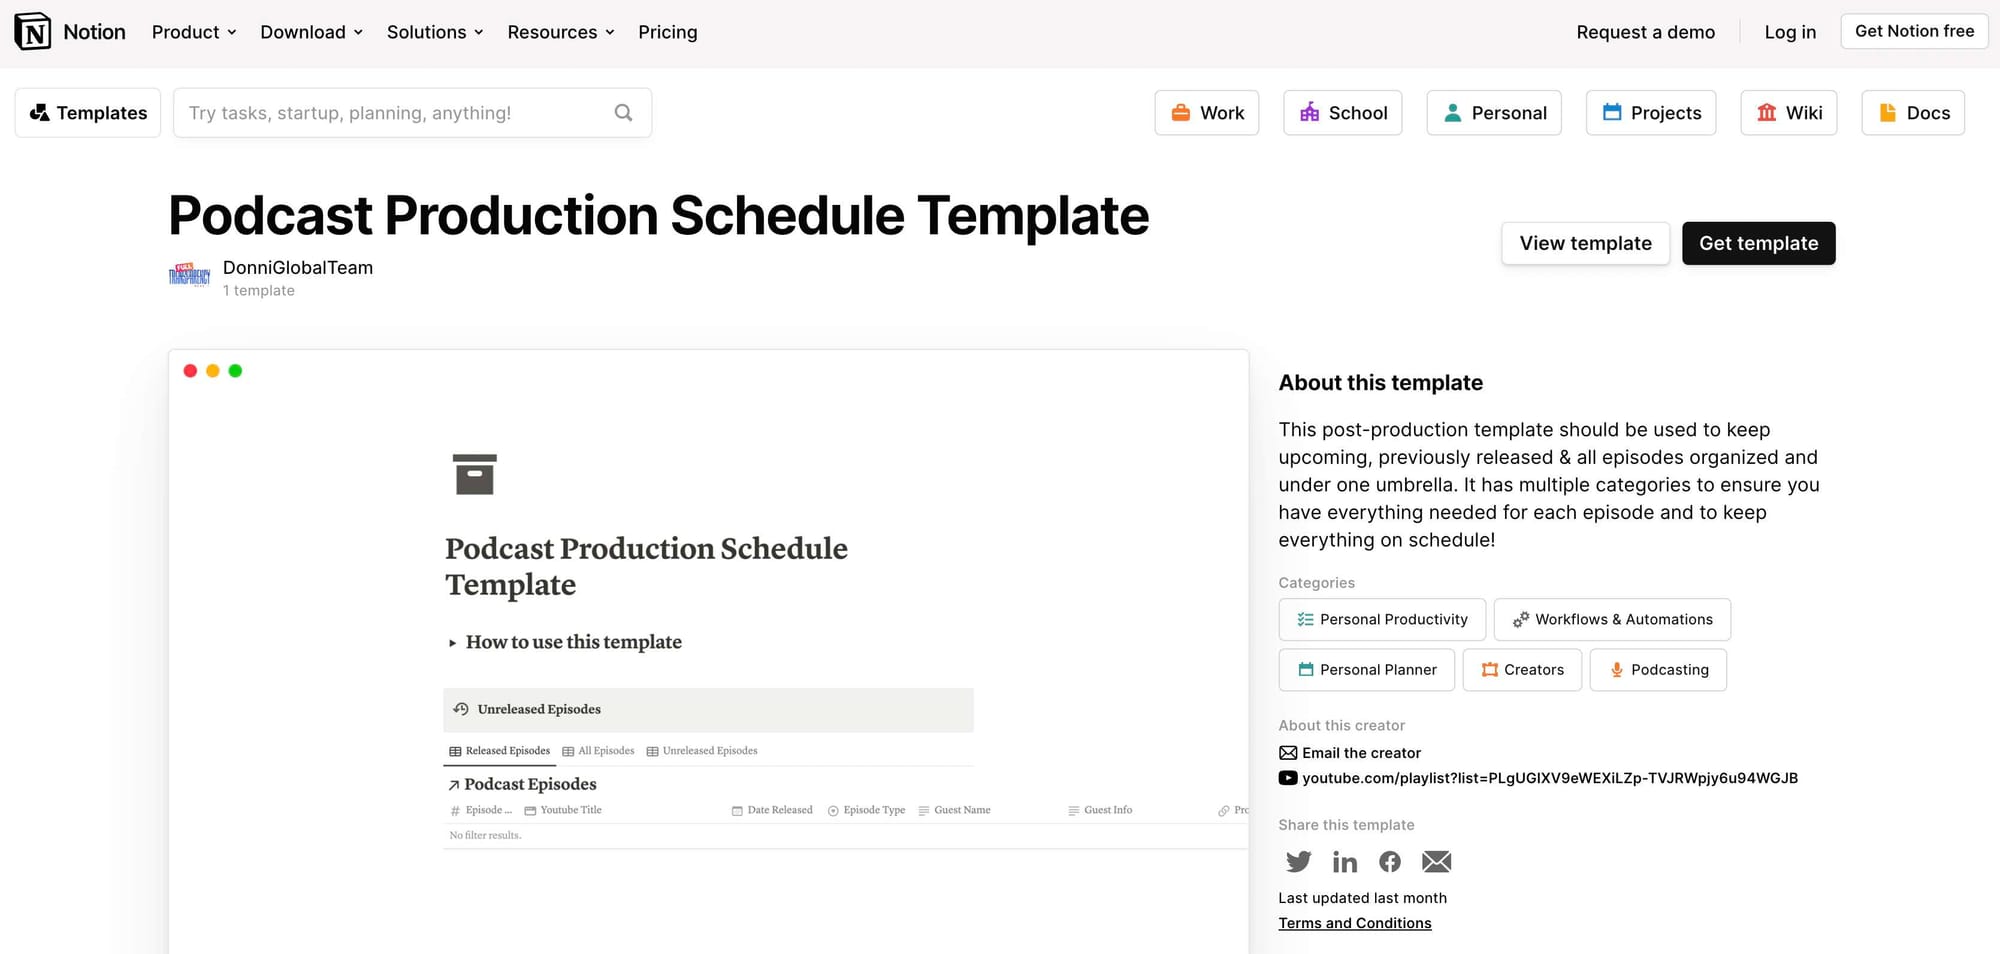
Task: Click the Personal category person icon
Action: click(x=1452, y=112)
